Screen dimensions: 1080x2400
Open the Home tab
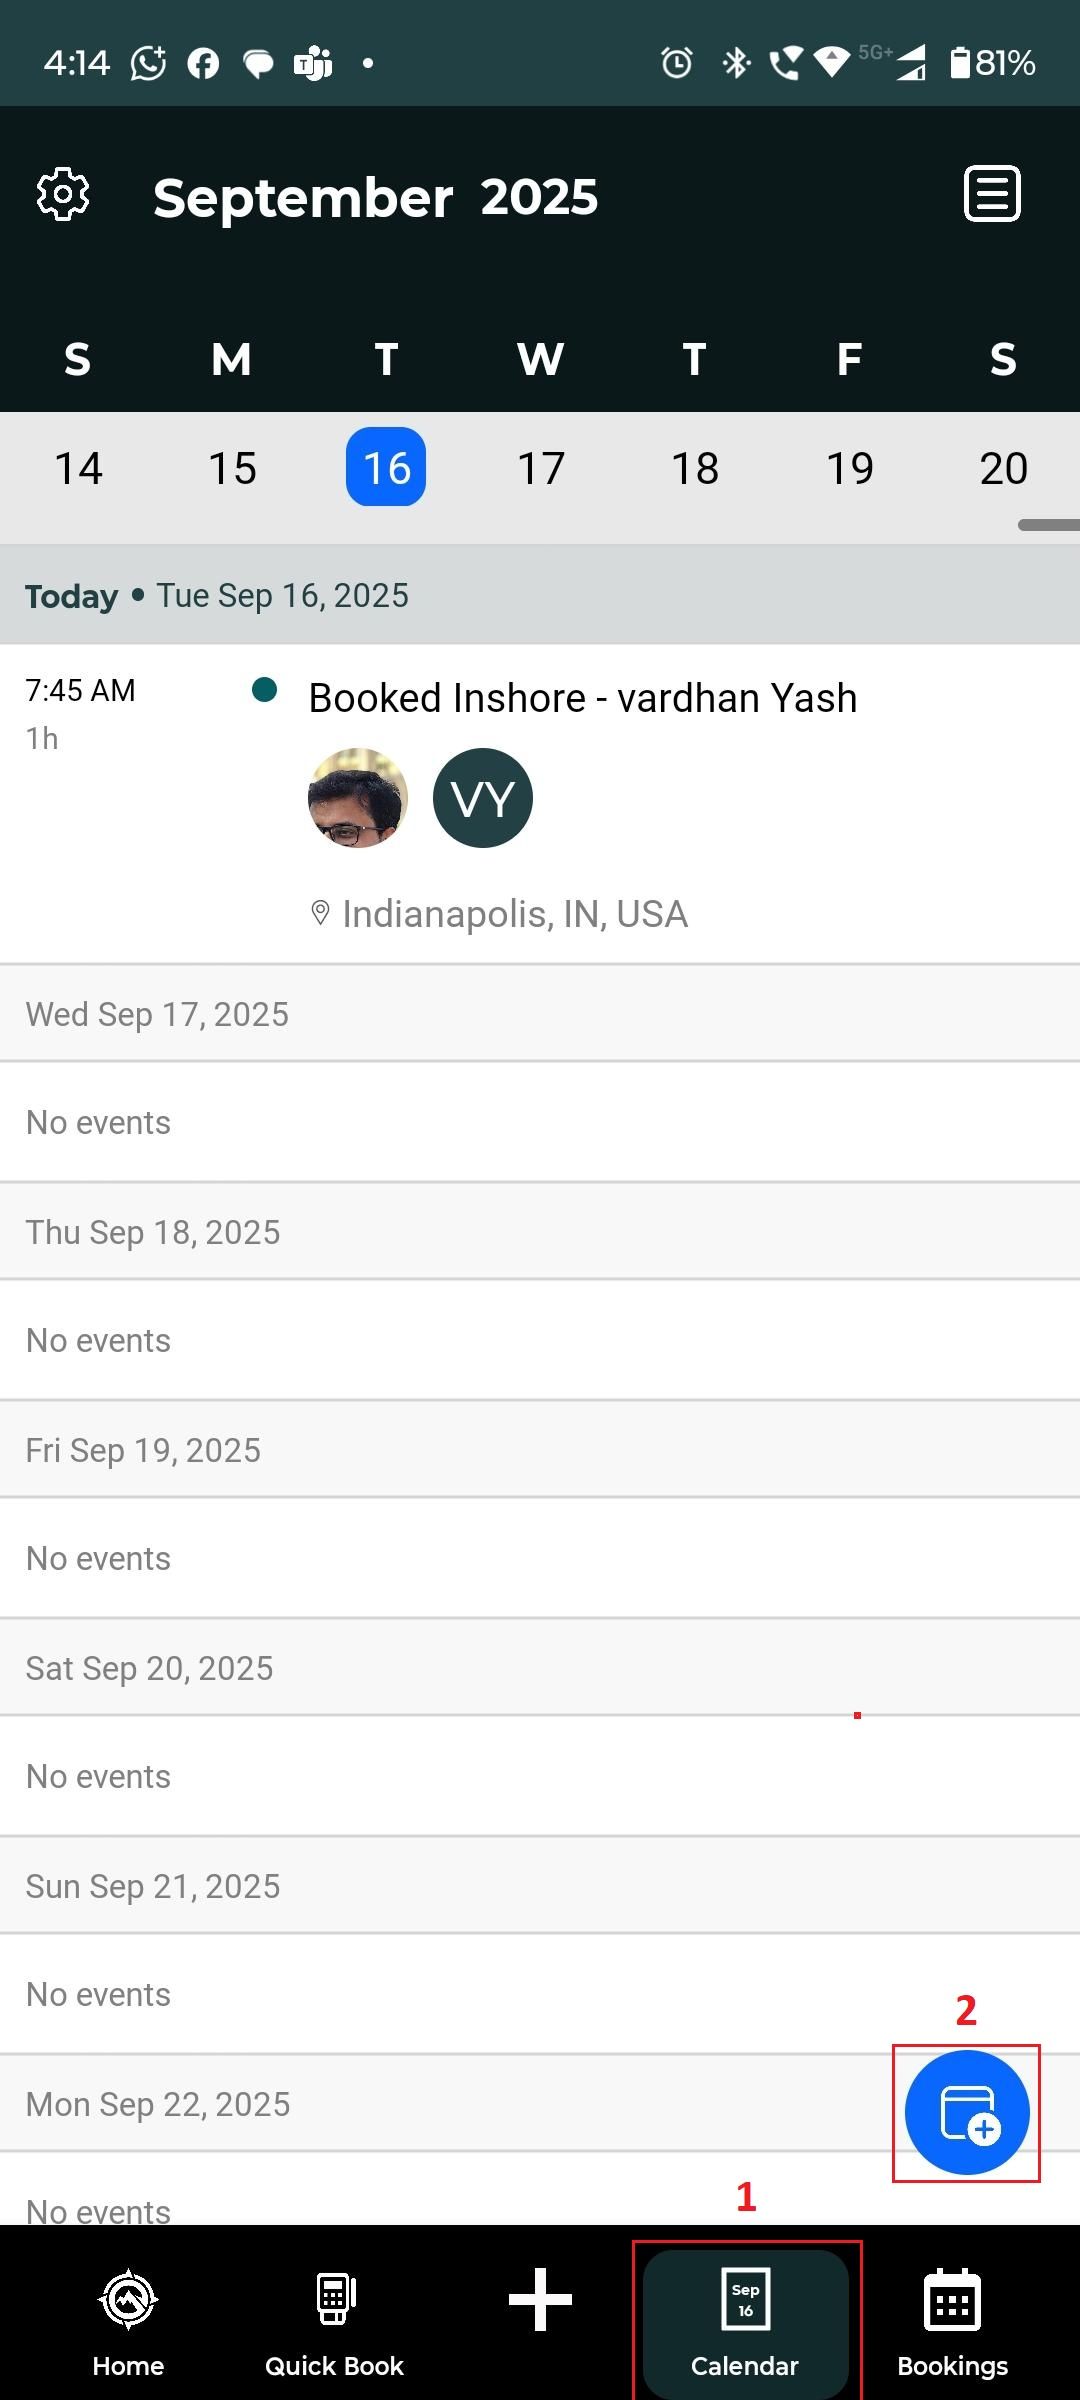pos(128,2322)
